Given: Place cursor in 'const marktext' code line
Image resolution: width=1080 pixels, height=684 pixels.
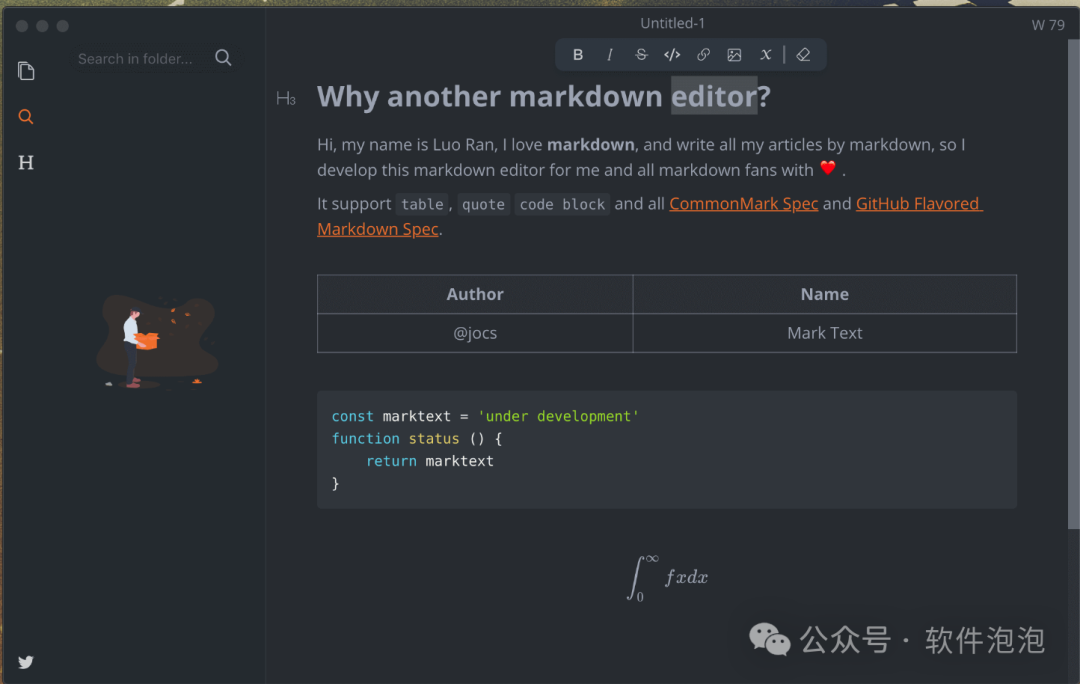Looking at the screenshot, I should coord(485,416).
